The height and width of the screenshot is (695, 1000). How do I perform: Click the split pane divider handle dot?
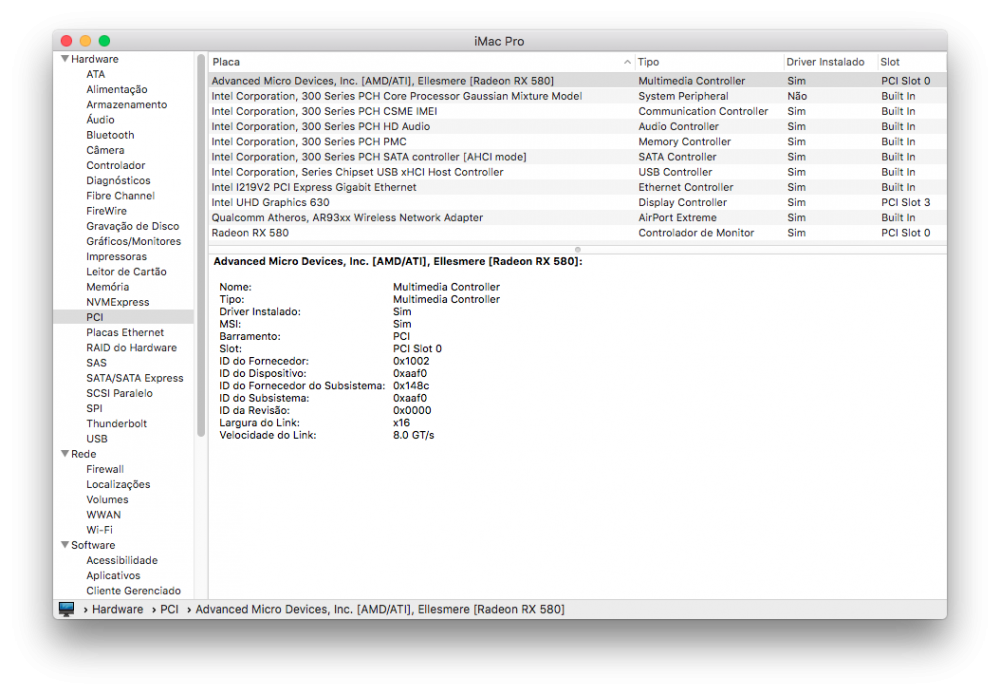[577, 249]
